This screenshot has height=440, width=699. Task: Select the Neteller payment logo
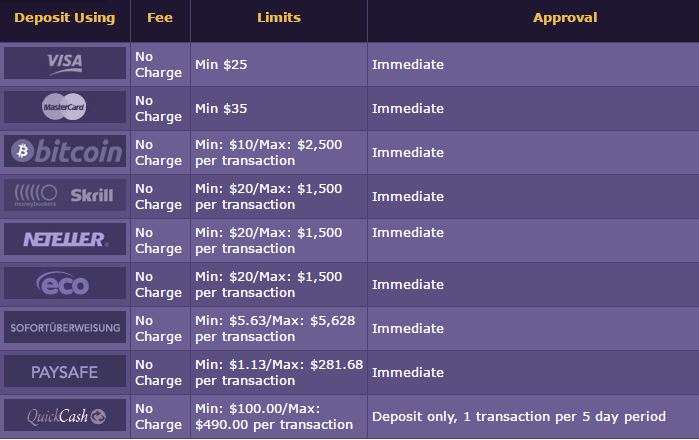click(65, 239)
